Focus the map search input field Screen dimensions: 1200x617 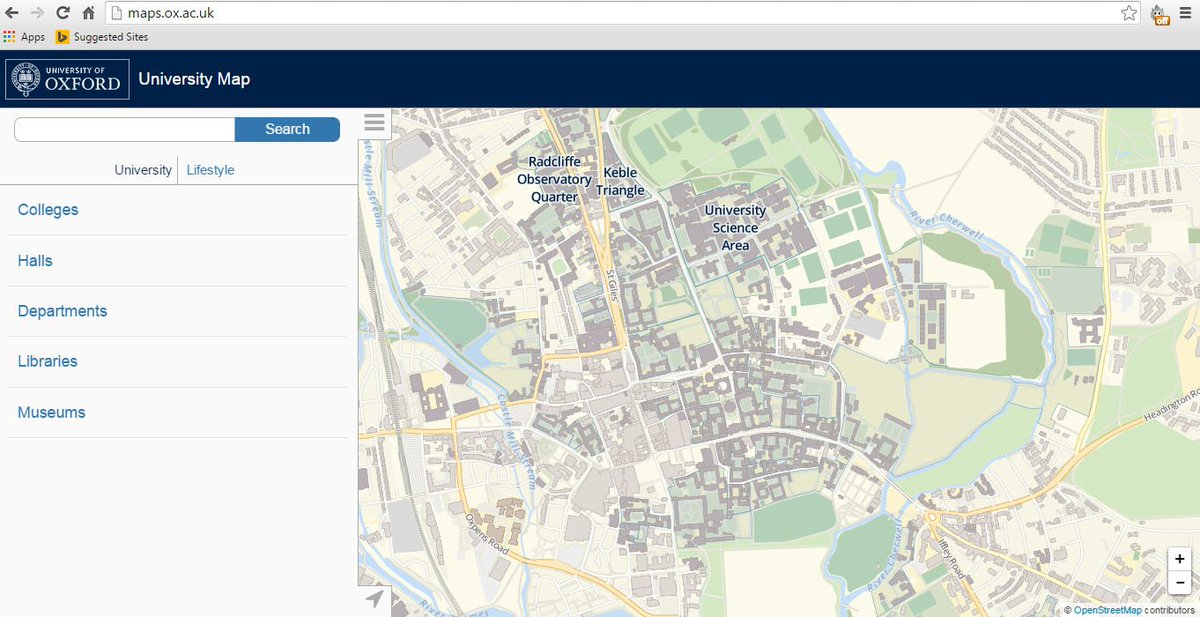pyautogui.click(x=125, y=129)
